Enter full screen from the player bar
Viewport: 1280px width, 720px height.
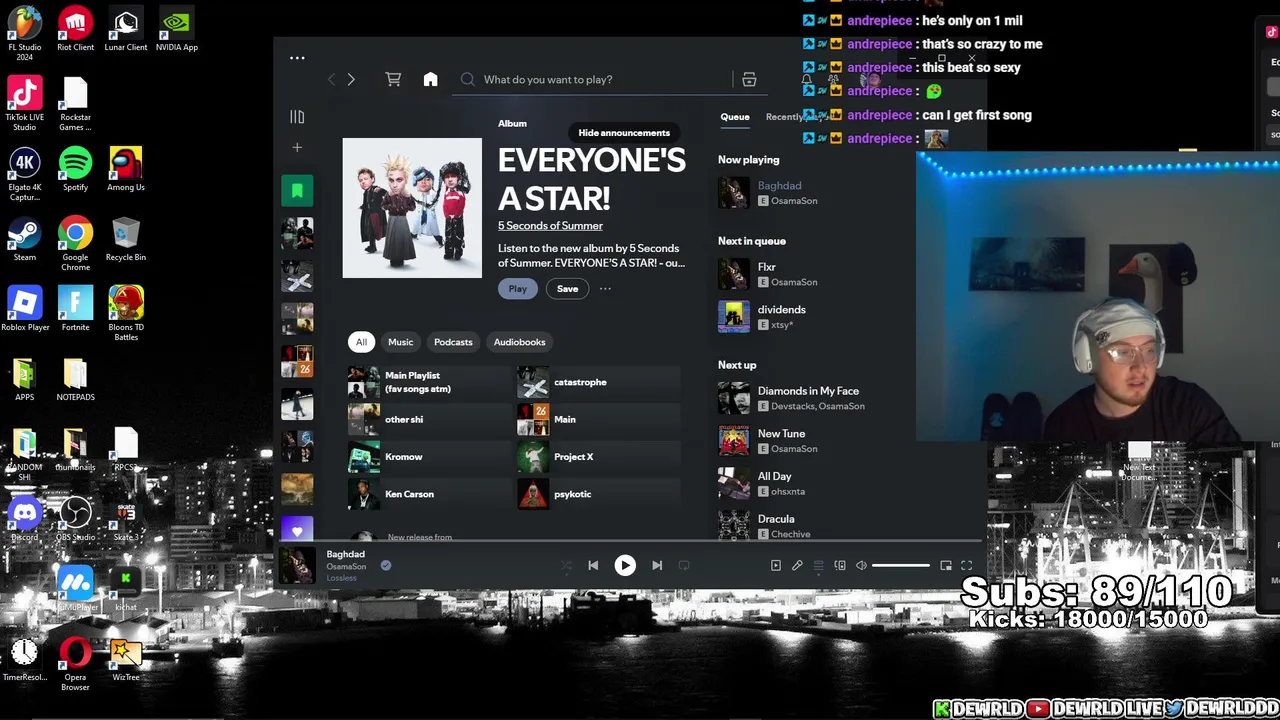pos(967,566)
